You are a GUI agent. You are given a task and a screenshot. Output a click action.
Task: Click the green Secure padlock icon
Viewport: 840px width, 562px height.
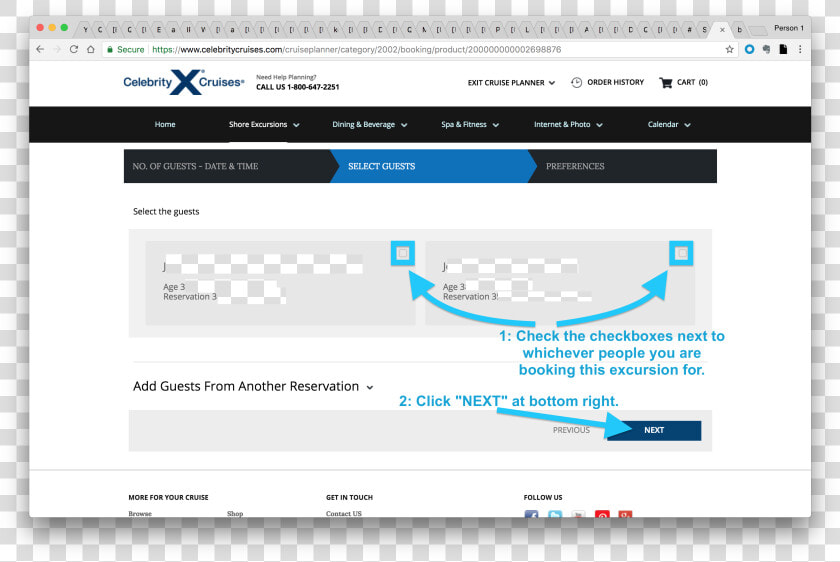[110, 49]
